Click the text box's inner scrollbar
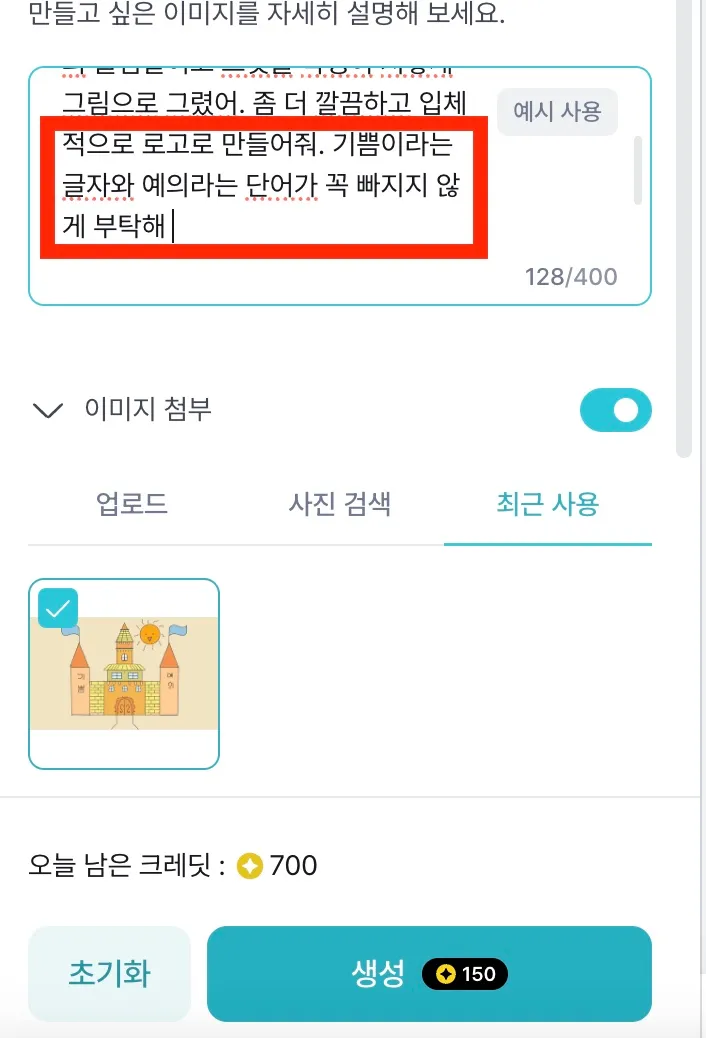Image resolution: width=706 pixels, height=1038 pixels. [638, 170]
